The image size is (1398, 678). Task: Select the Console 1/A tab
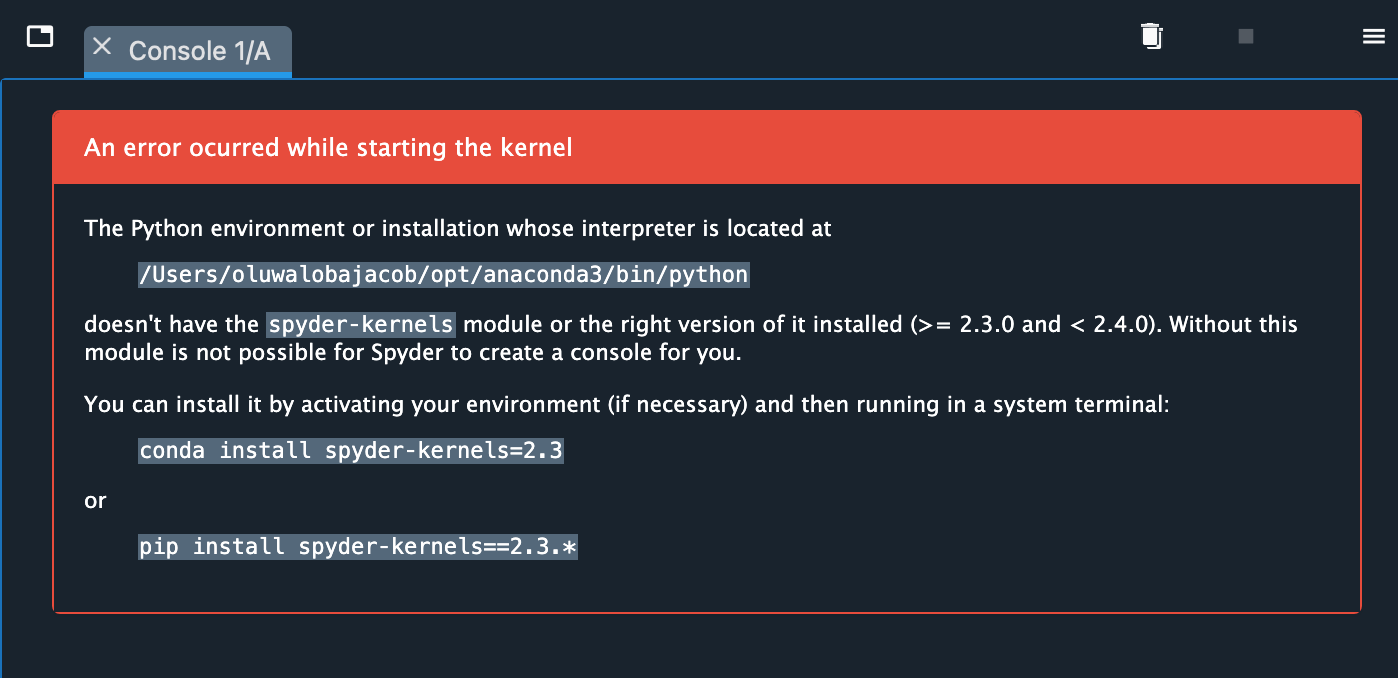tap(200, 50)
